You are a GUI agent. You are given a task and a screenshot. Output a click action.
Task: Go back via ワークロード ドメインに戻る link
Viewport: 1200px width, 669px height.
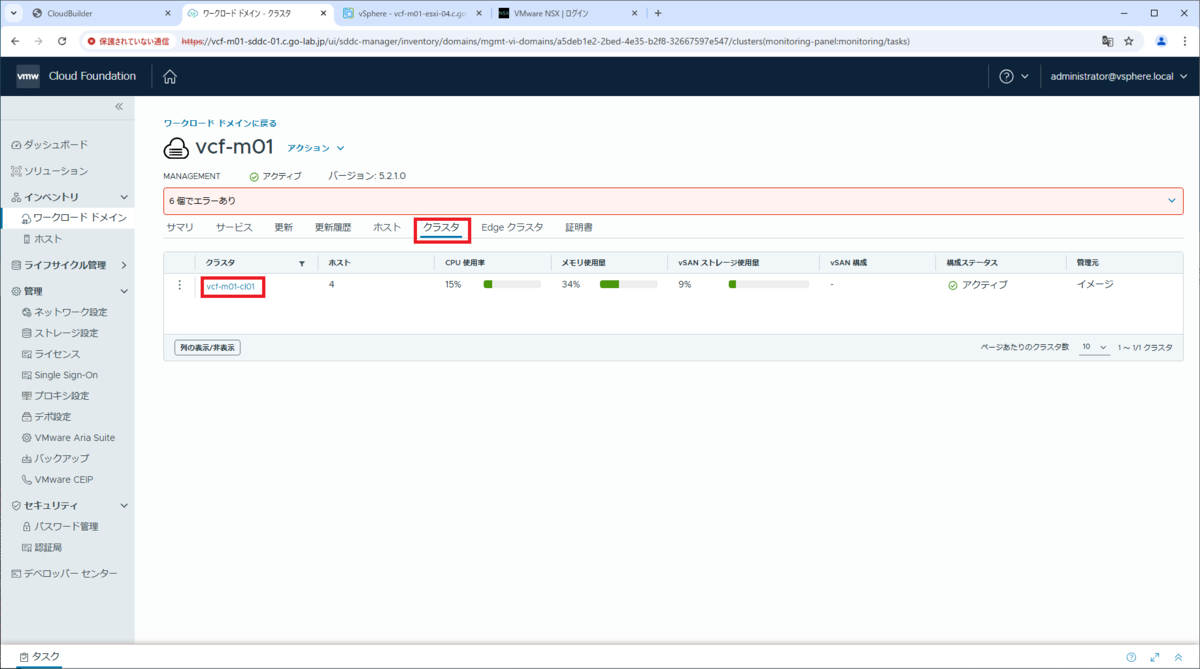(x=220, y=123)
